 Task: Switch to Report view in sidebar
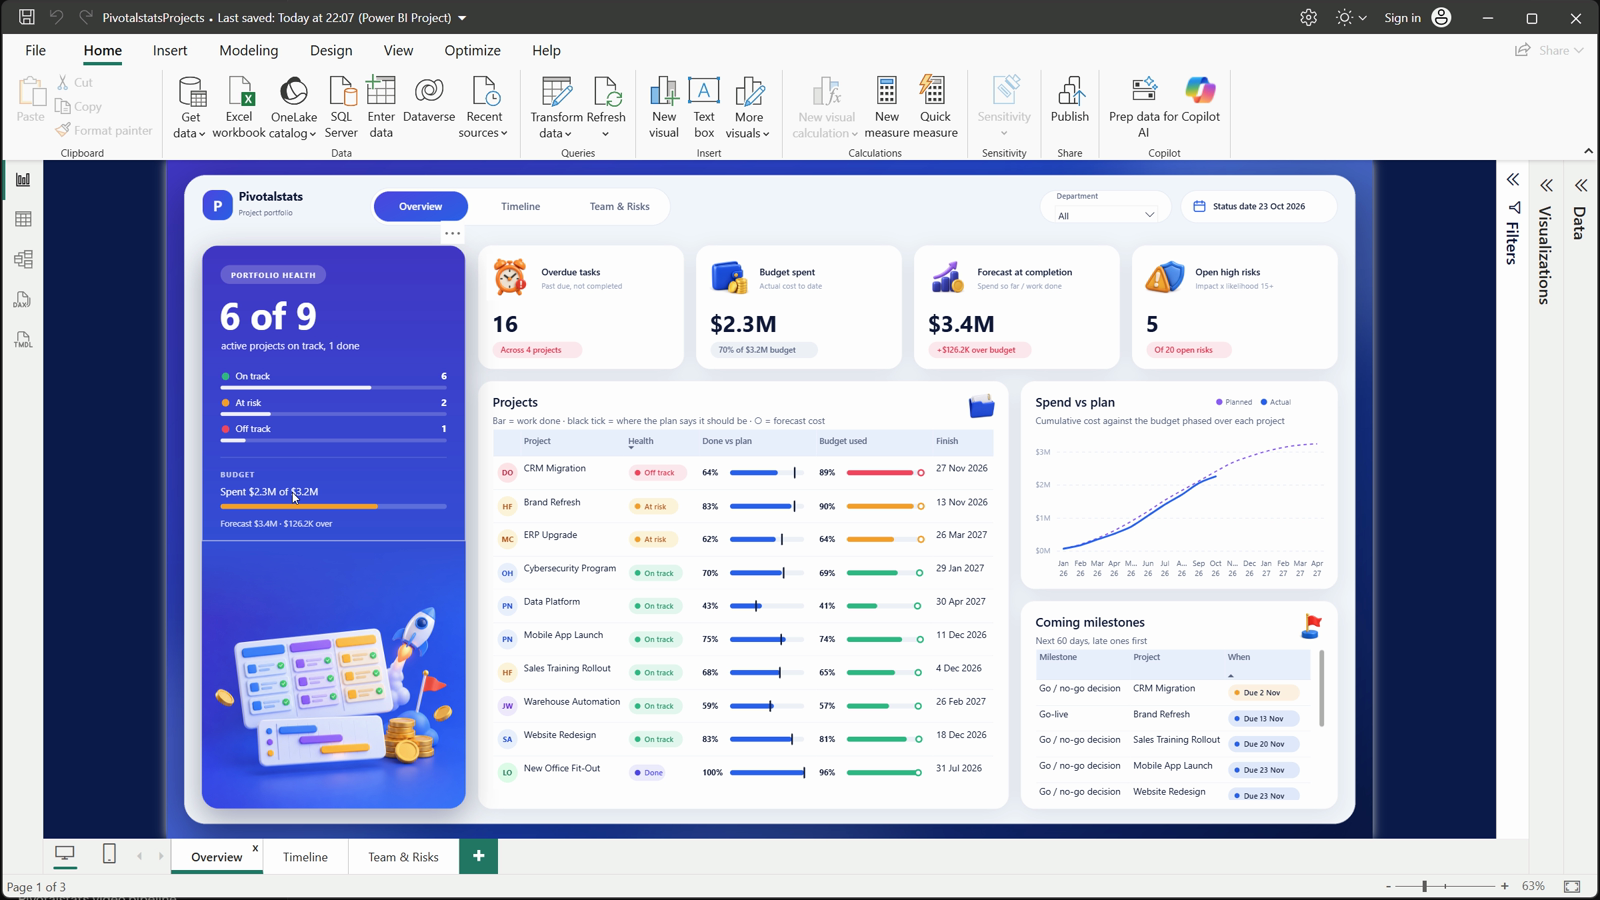[23, 180]
